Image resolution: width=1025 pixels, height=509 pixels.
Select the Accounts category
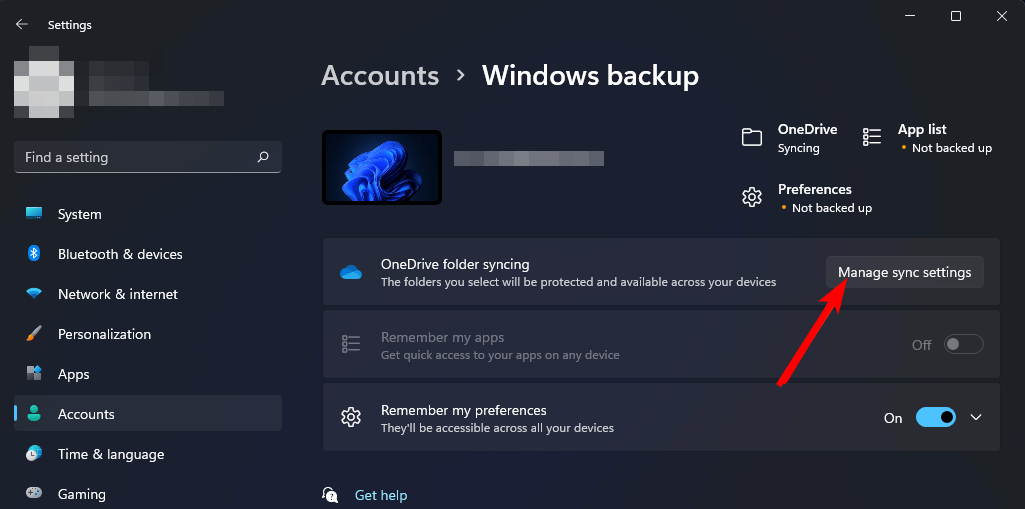point(148,414)
